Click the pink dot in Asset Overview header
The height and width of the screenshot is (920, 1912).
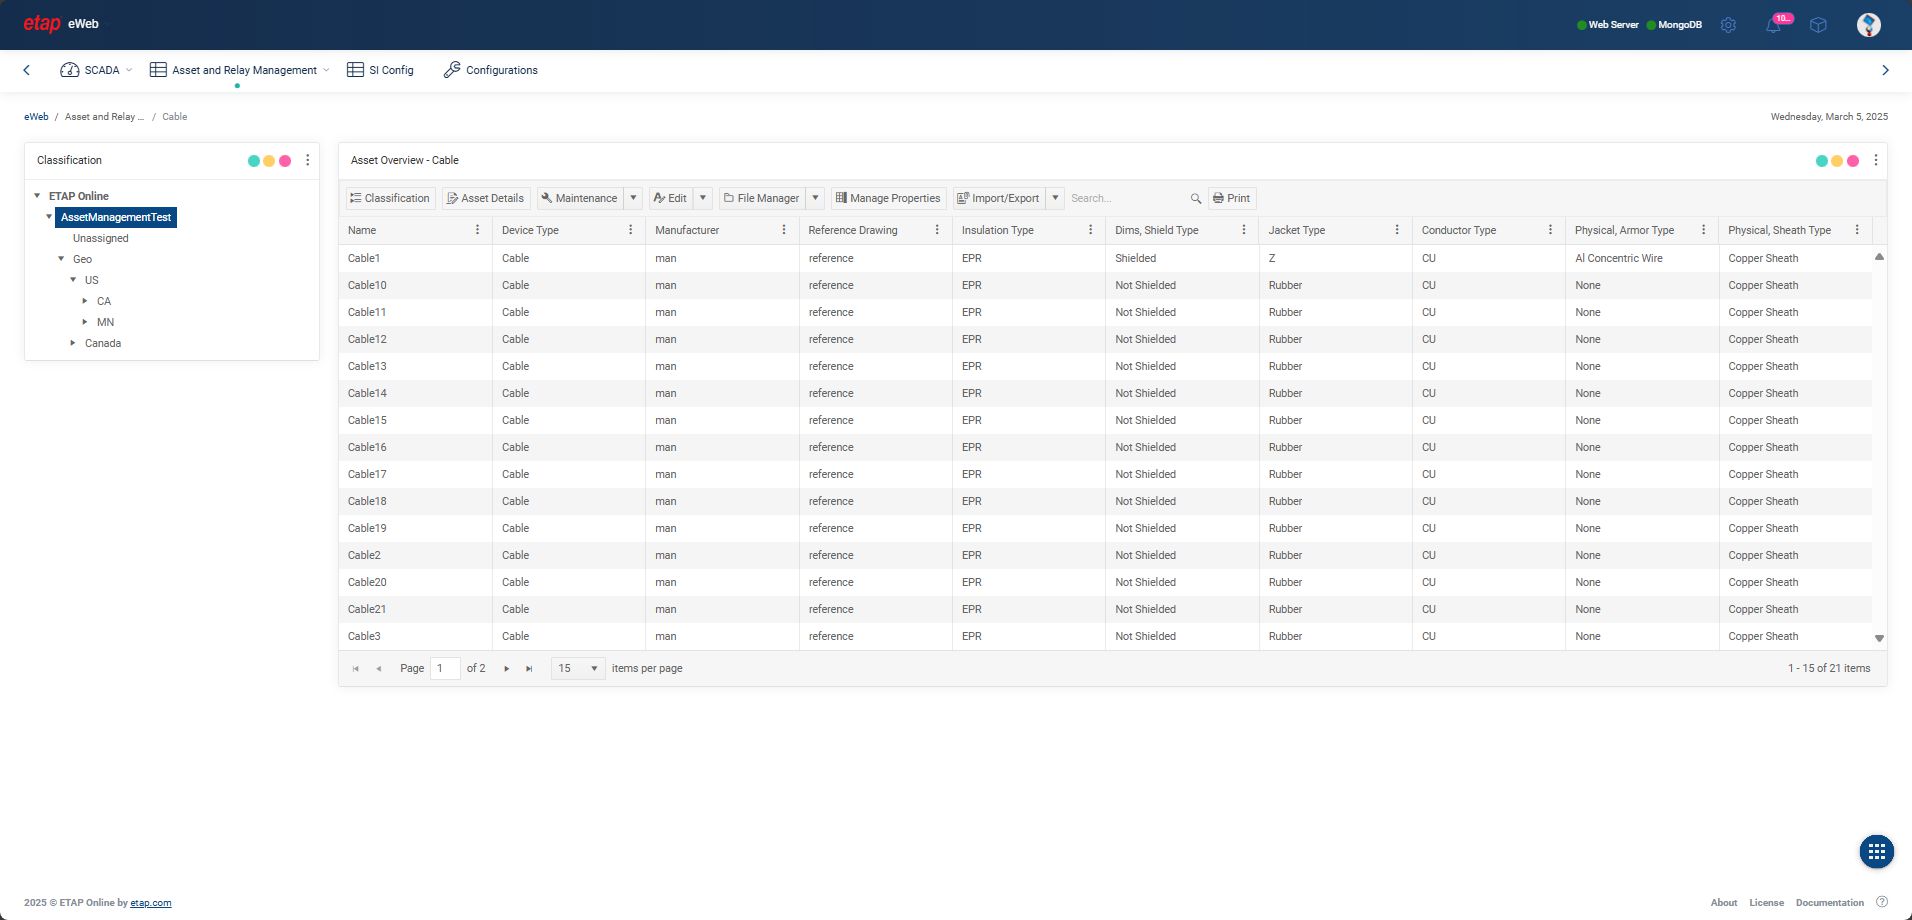1853,161
